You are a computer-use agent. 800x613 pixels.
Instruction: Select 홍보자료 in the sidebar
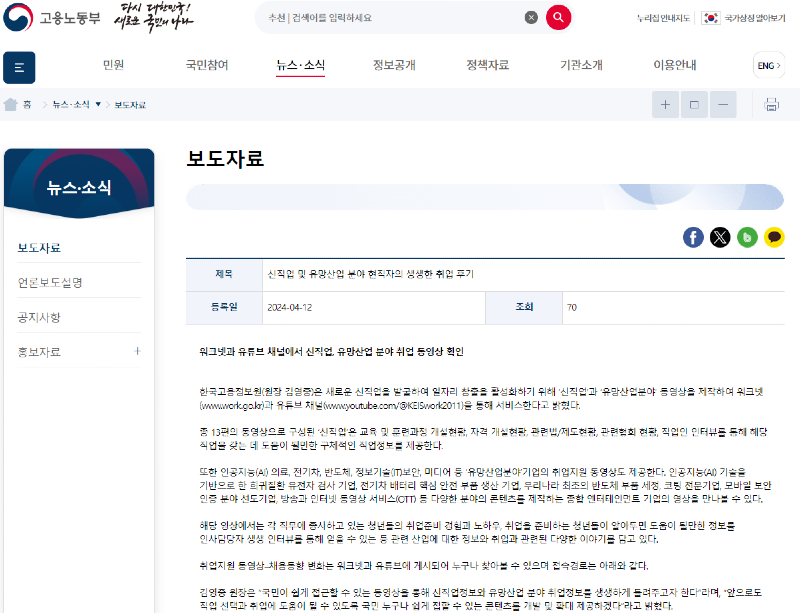click(39, 352)
